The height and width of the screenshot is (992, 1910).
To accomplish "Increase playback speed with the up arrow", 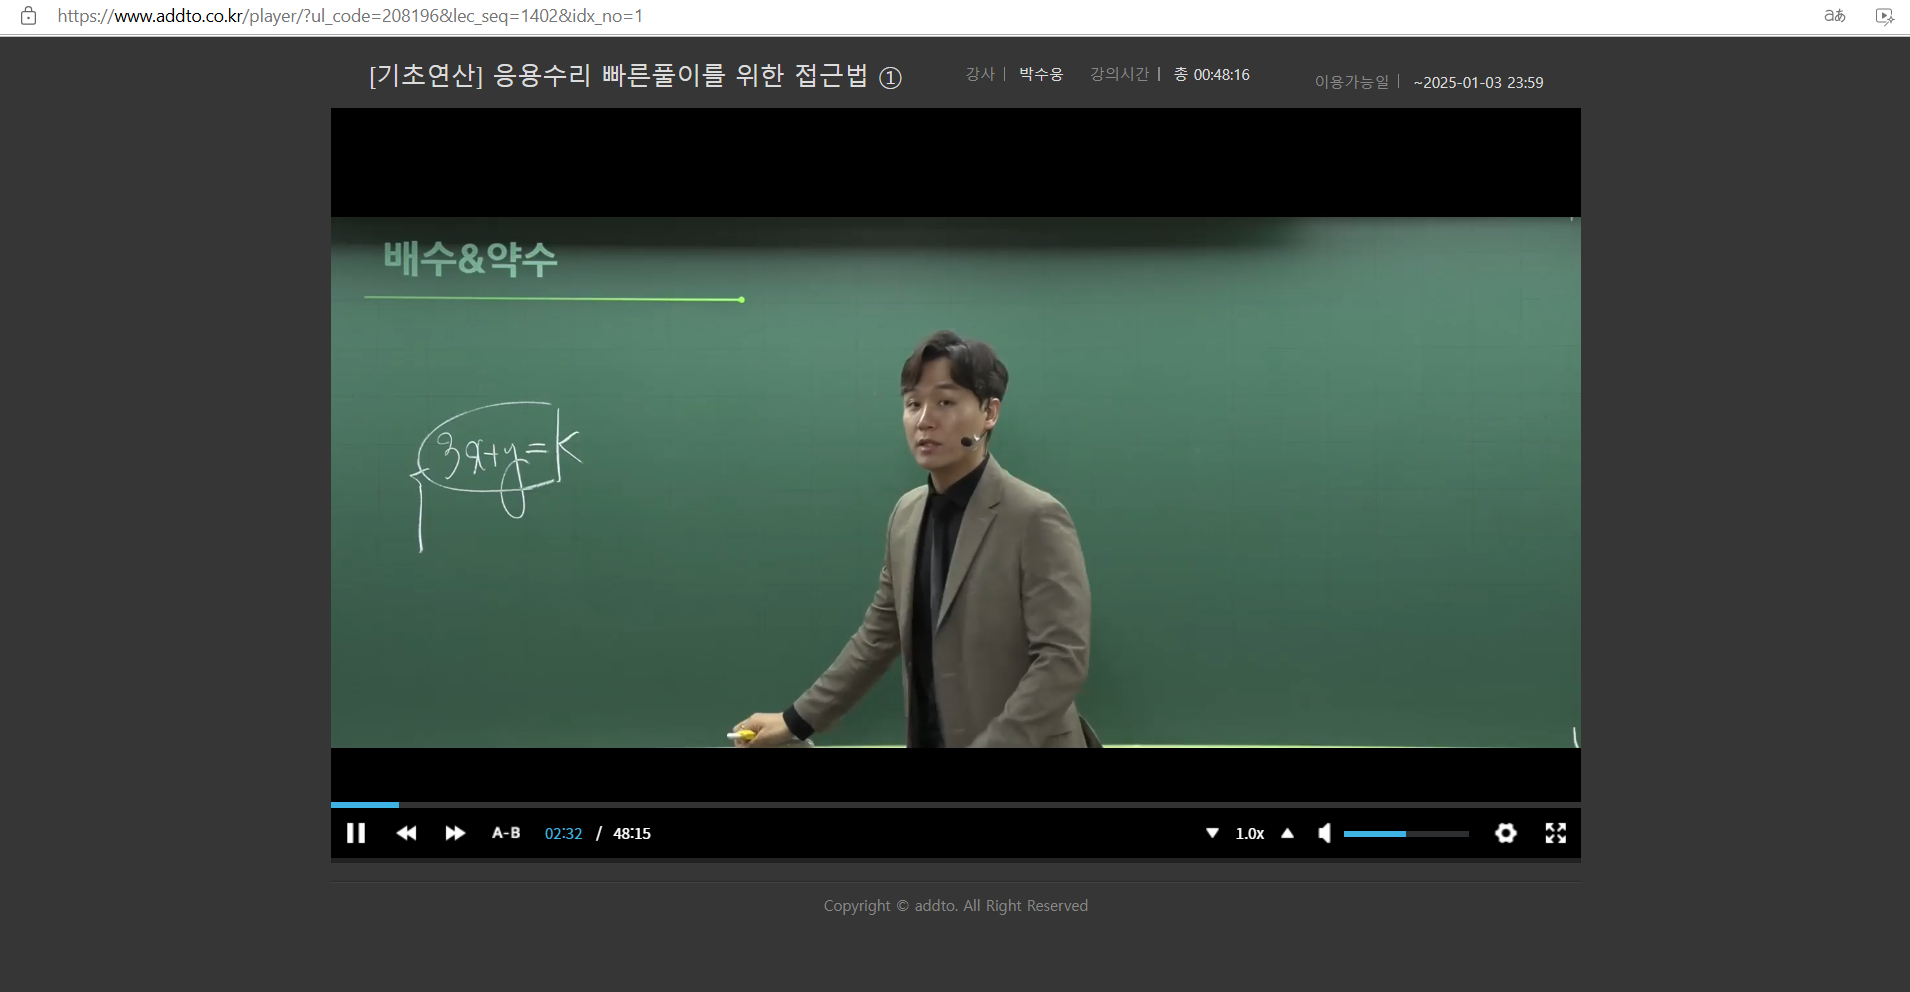I will coord(1288,833).
